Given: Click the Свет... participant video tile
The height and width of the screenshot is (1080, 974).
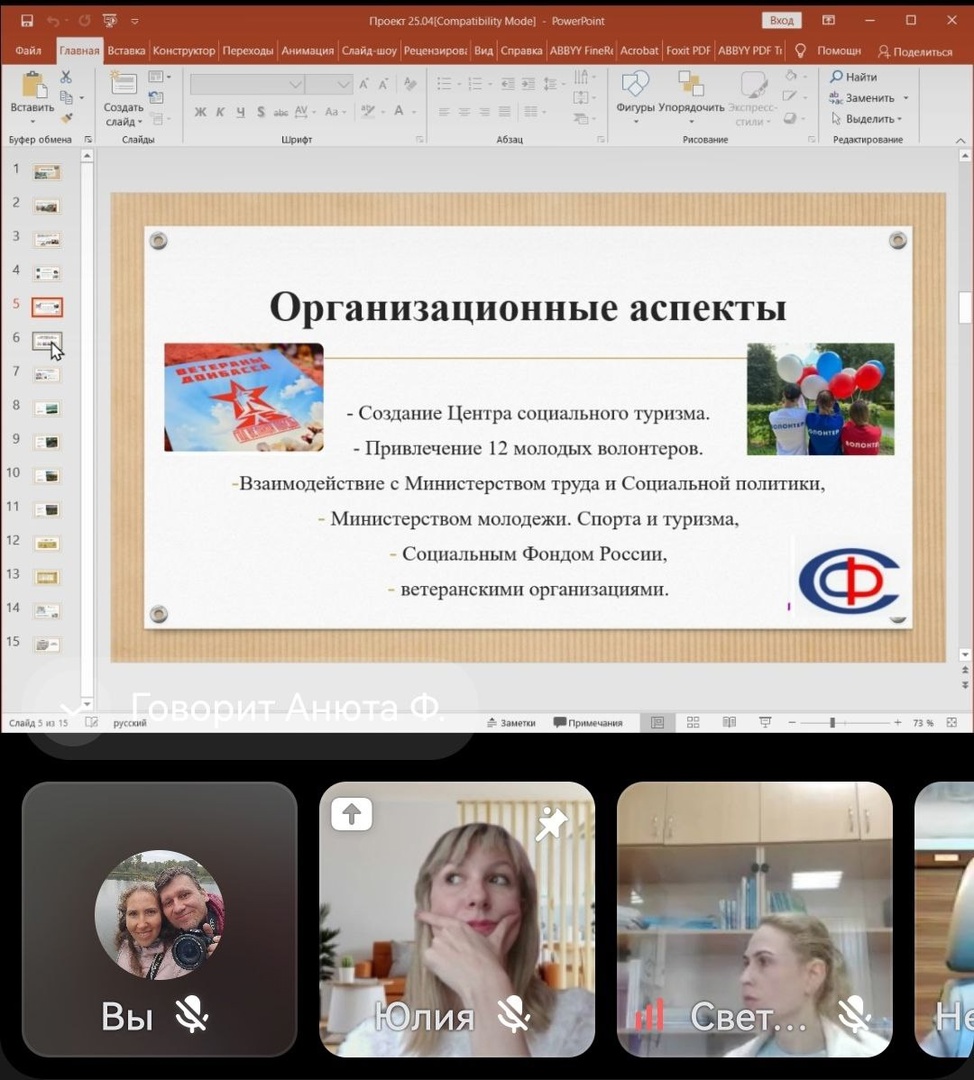Looking at the screenshot, I should 754,920.
